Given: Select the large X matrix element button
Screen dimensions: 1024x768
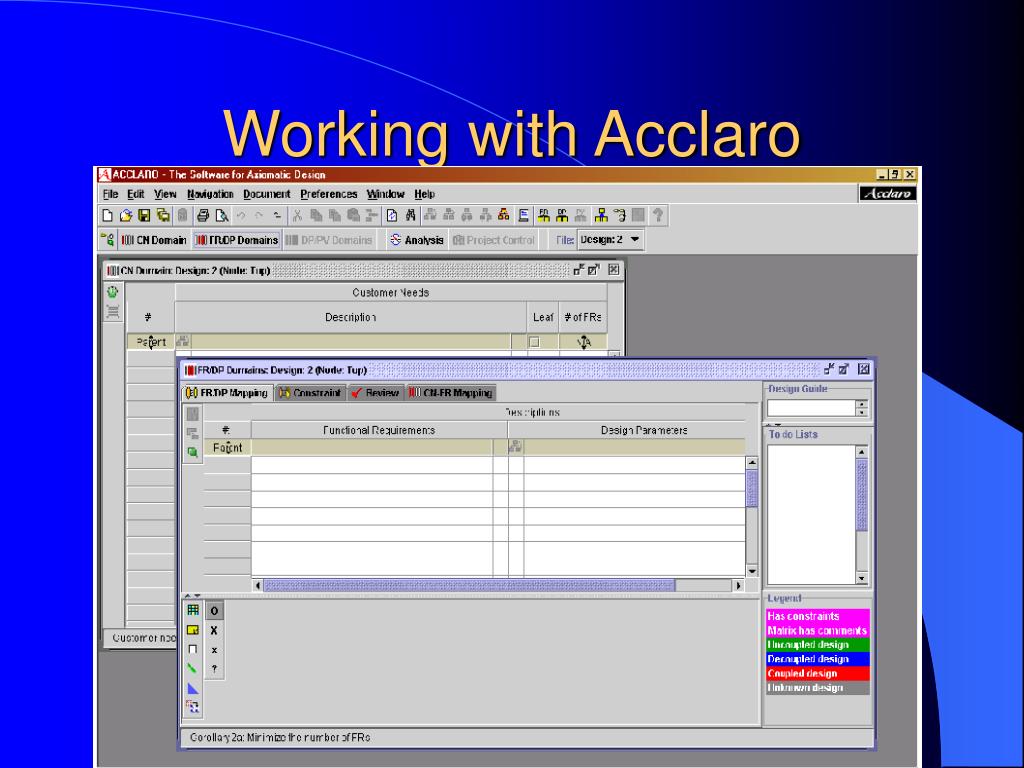Looking at the screenshot, I should tap(214, 631).
